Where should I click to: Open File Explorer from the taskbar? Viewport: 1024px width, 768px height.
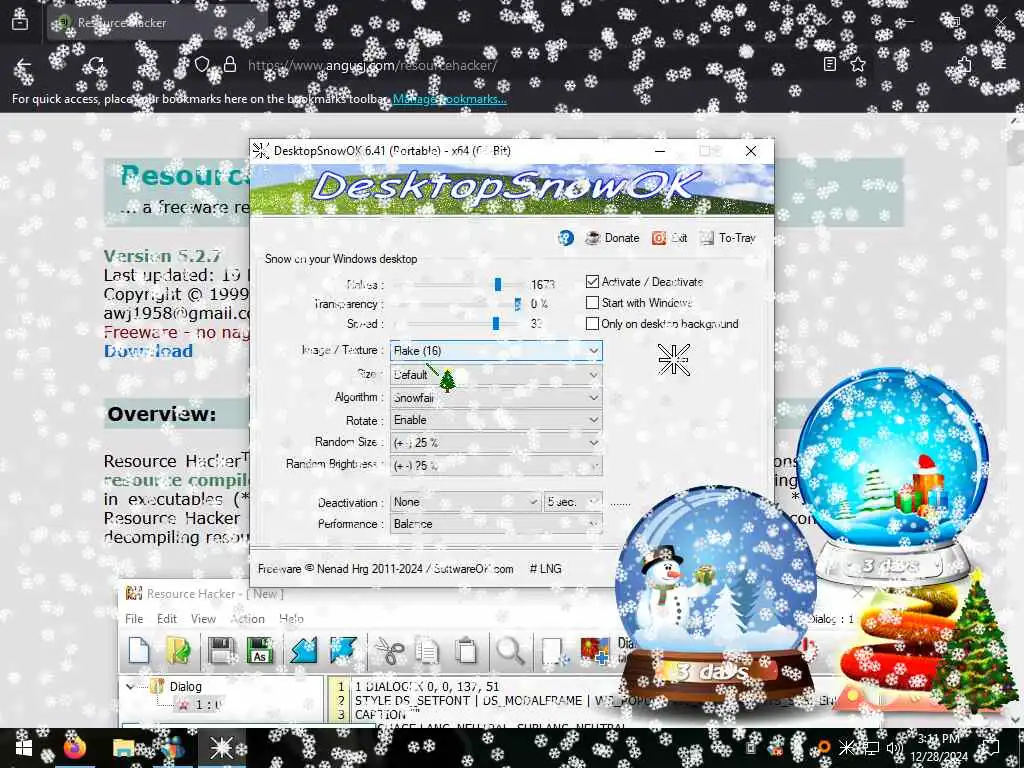pos(123,748)
